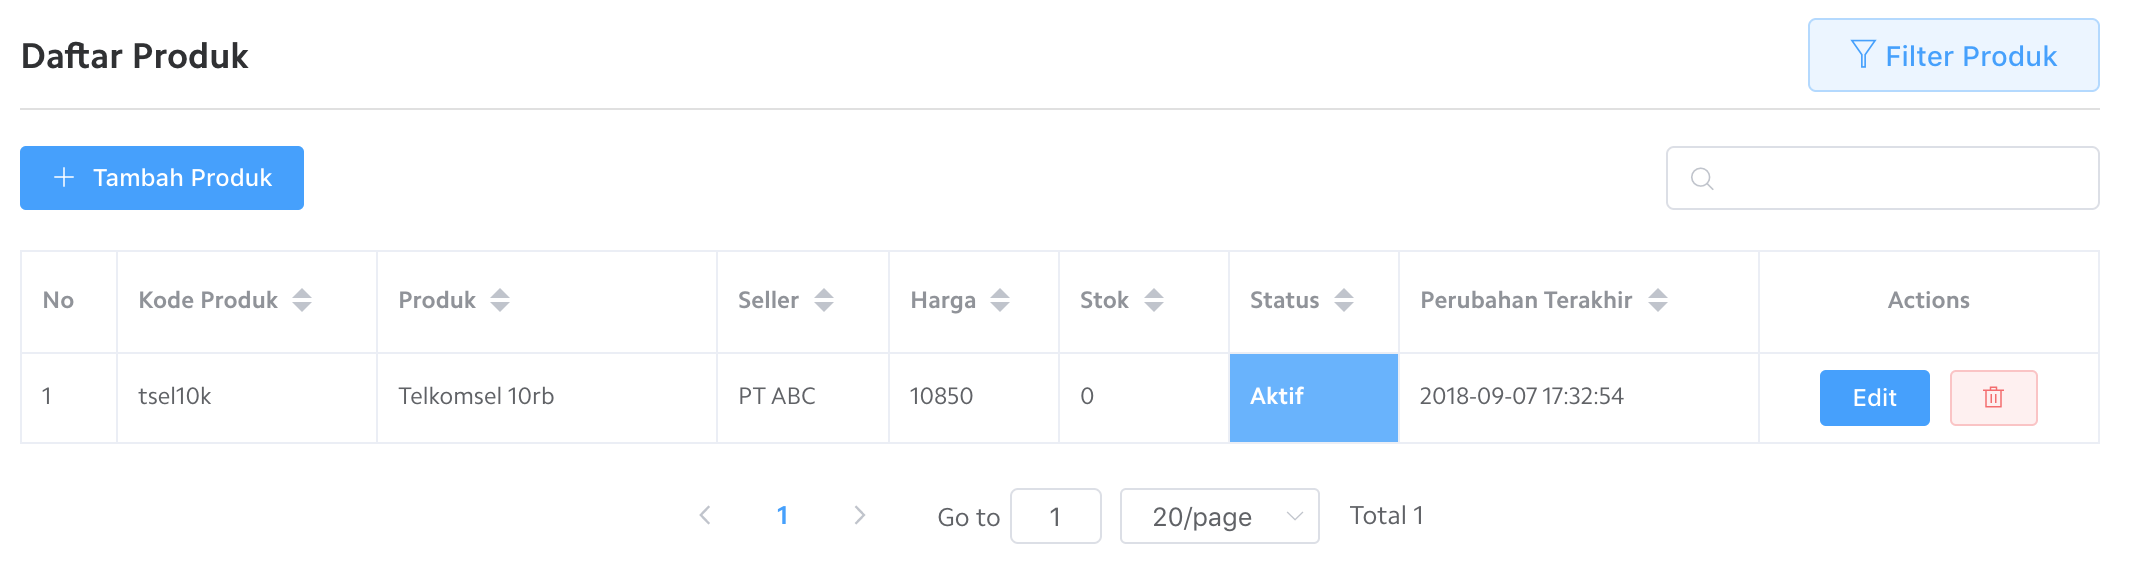Sort table by Harga column
Image resolution: width=2138 pixels, height=586 pixels.
[1000, 300]
